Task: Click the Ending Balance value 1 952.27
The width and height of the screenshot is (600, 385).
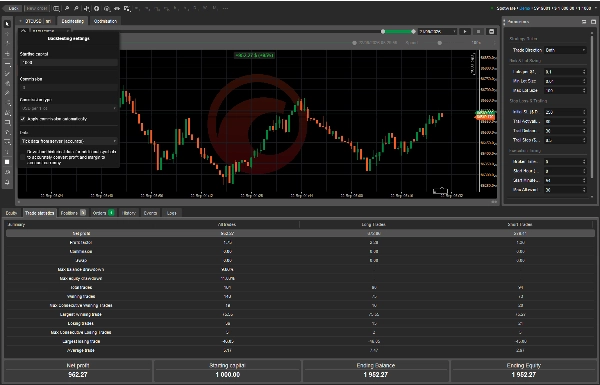Action: [375, 375]
